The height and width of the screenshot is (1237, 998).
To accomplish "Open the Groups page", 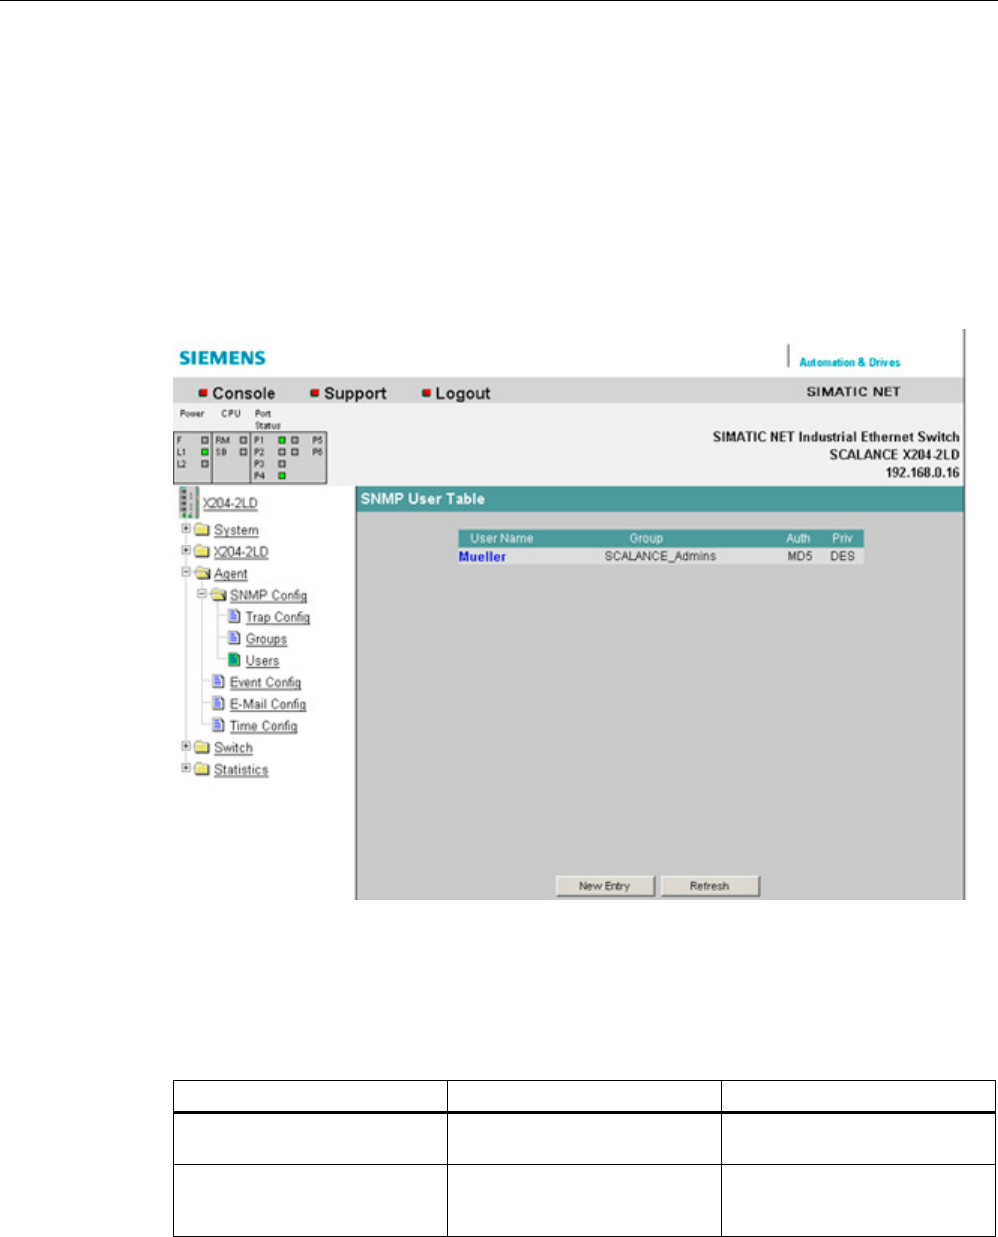I will click(266, 639).
